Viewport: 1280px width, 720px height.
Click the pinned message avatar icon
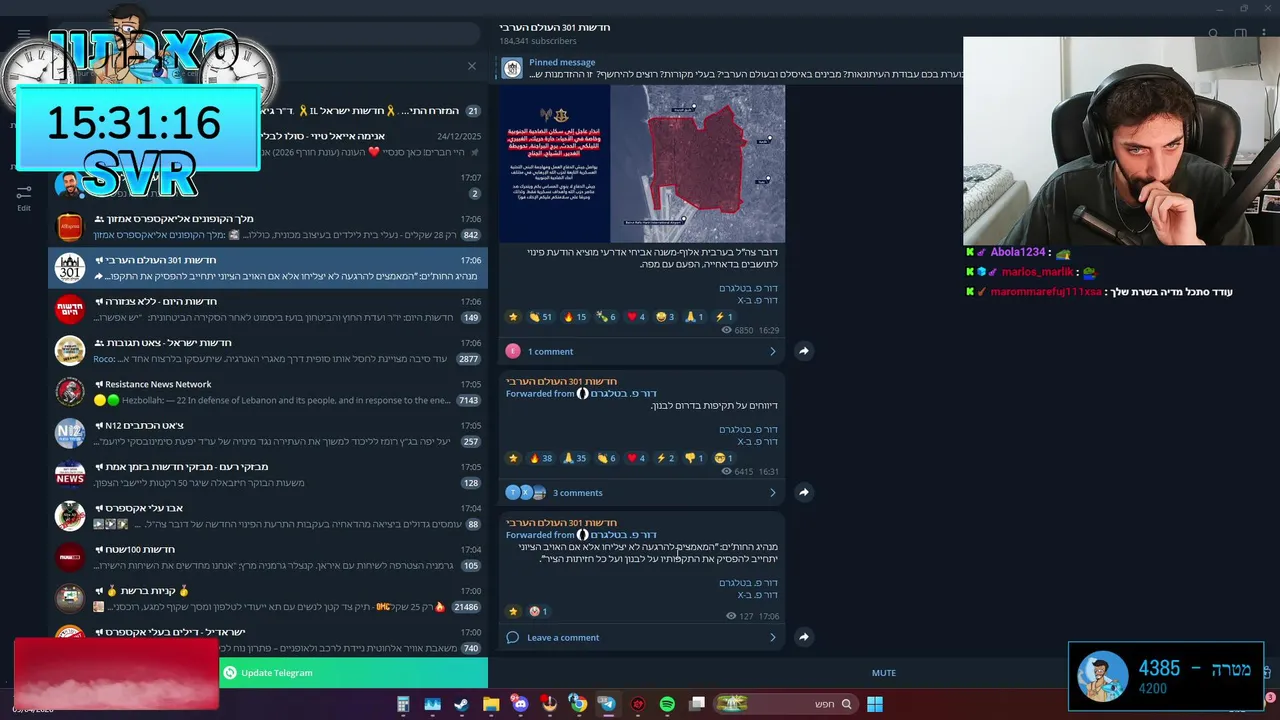(x=512, y=68)
